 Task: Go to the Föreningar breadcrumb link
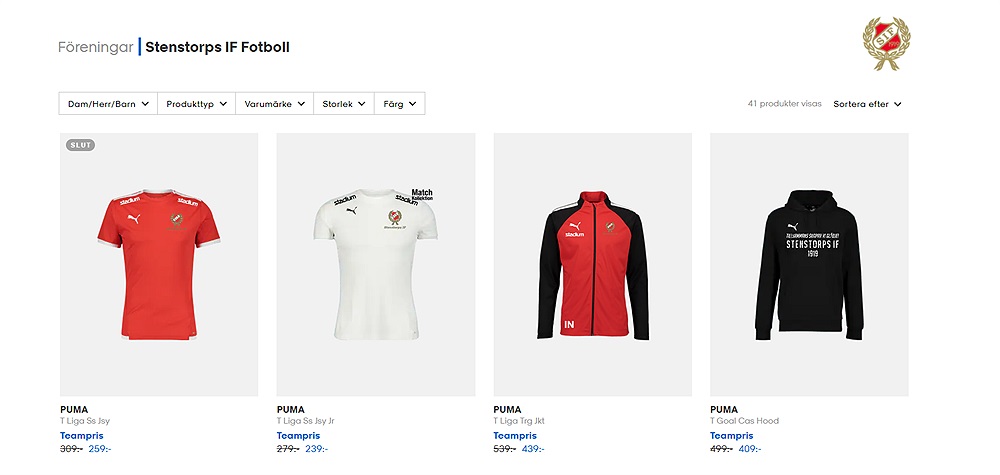pyautogui.click(x=96, y=47)
